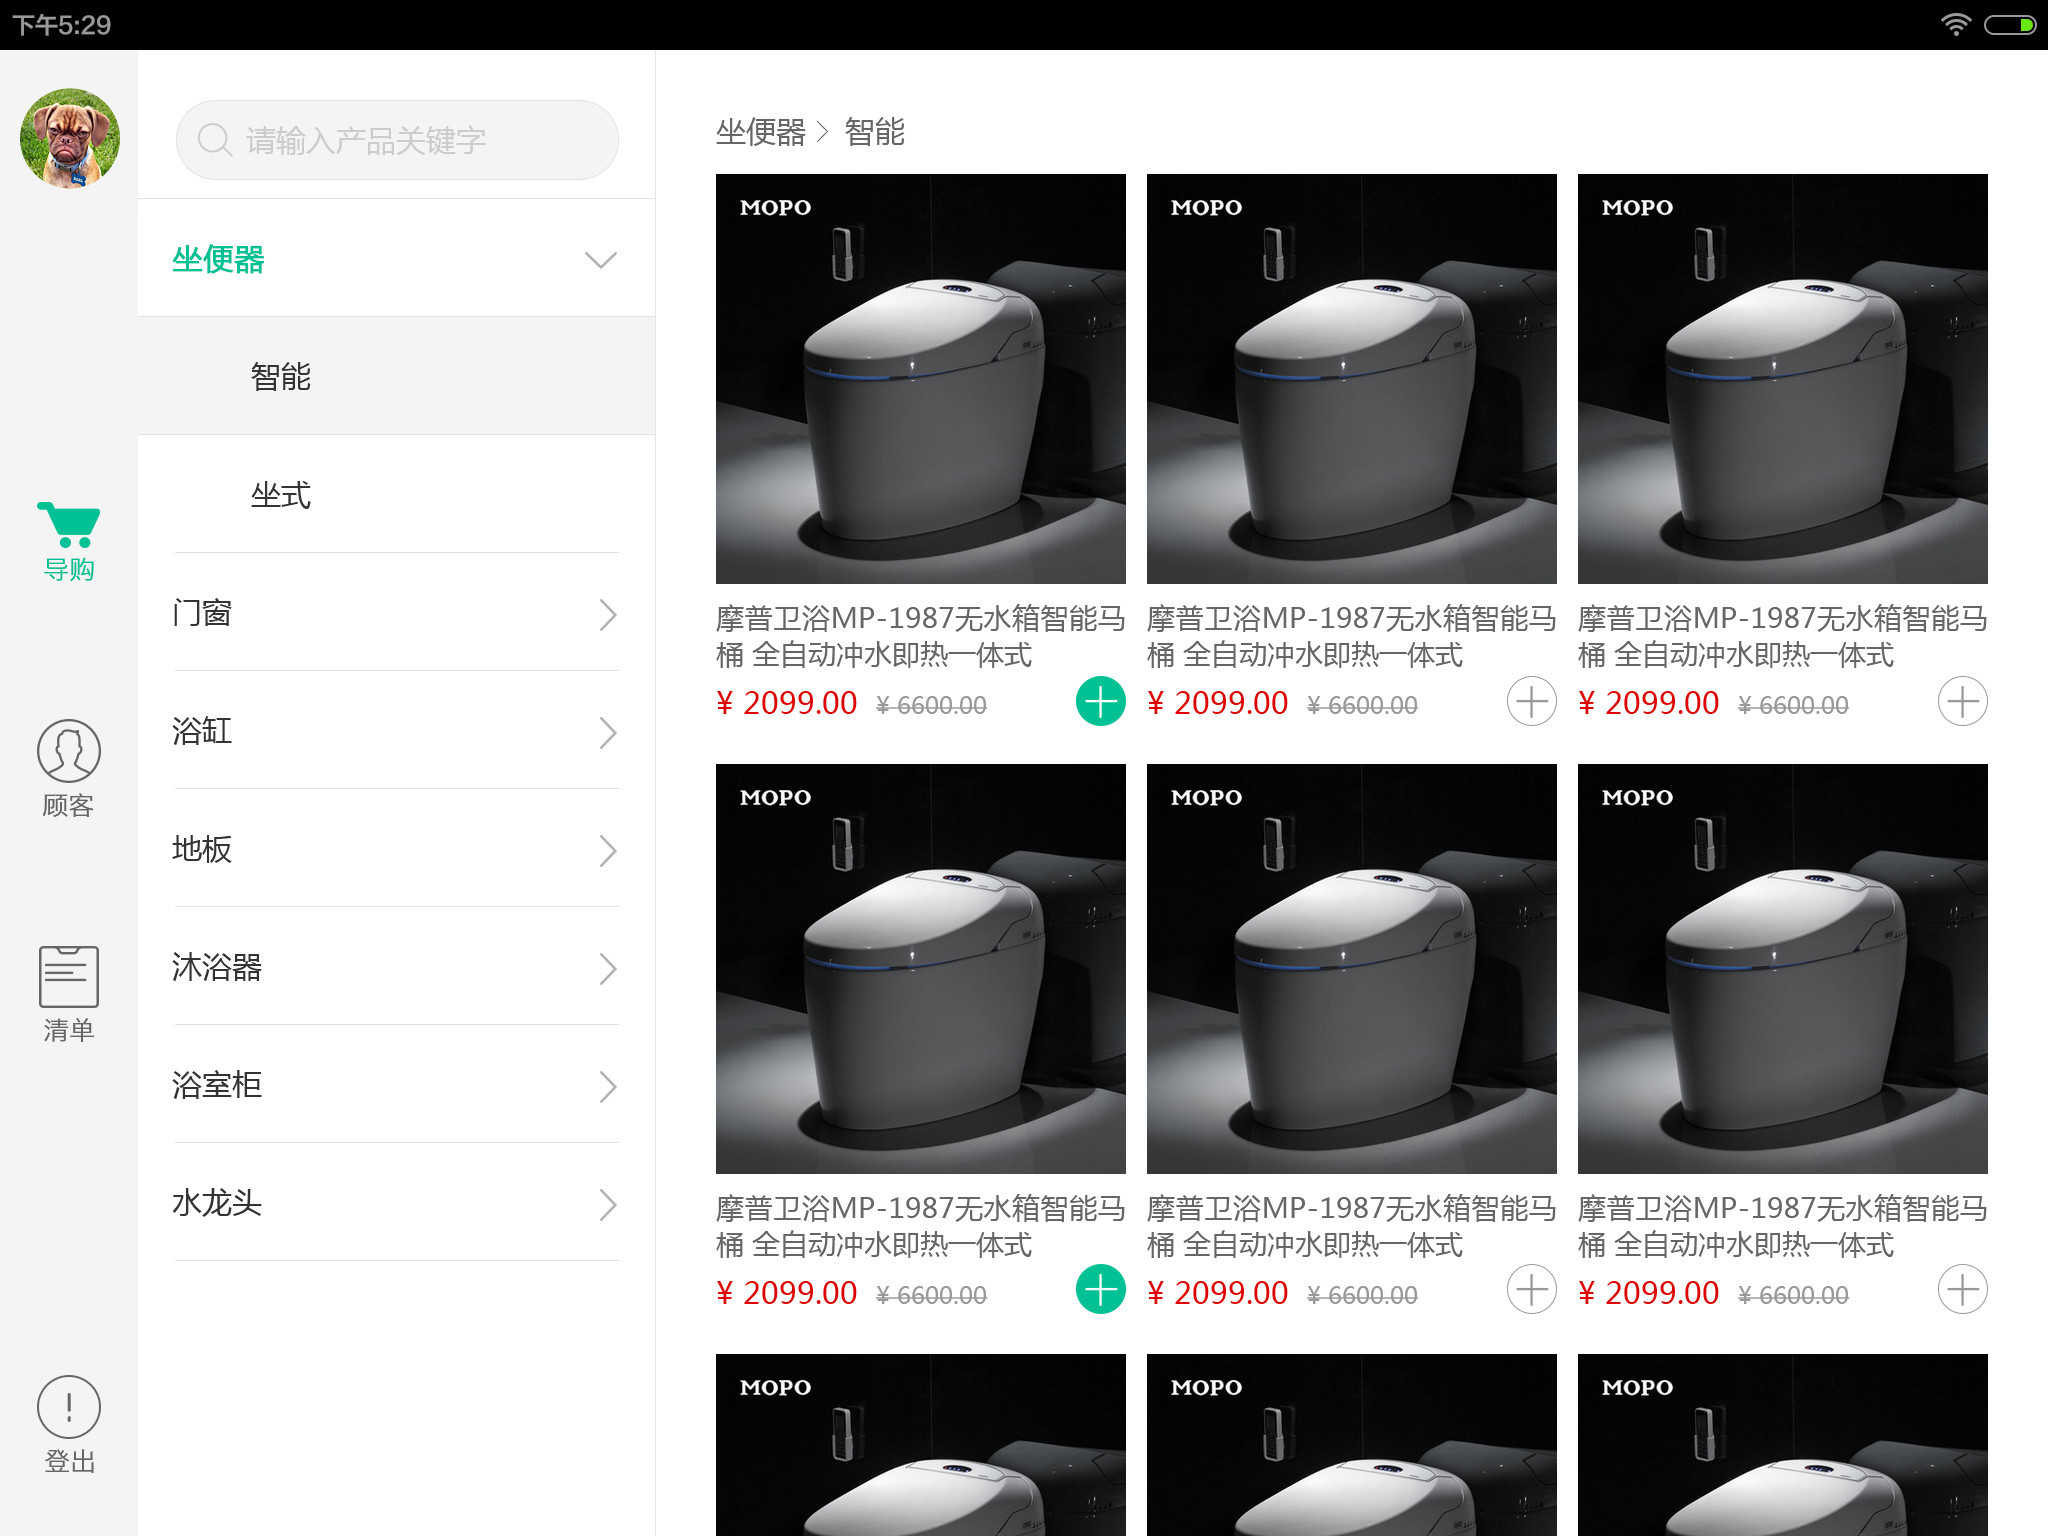Expand the 水龙头 category arrow
2048x1536 pixels.
[x=608, y=1204]
